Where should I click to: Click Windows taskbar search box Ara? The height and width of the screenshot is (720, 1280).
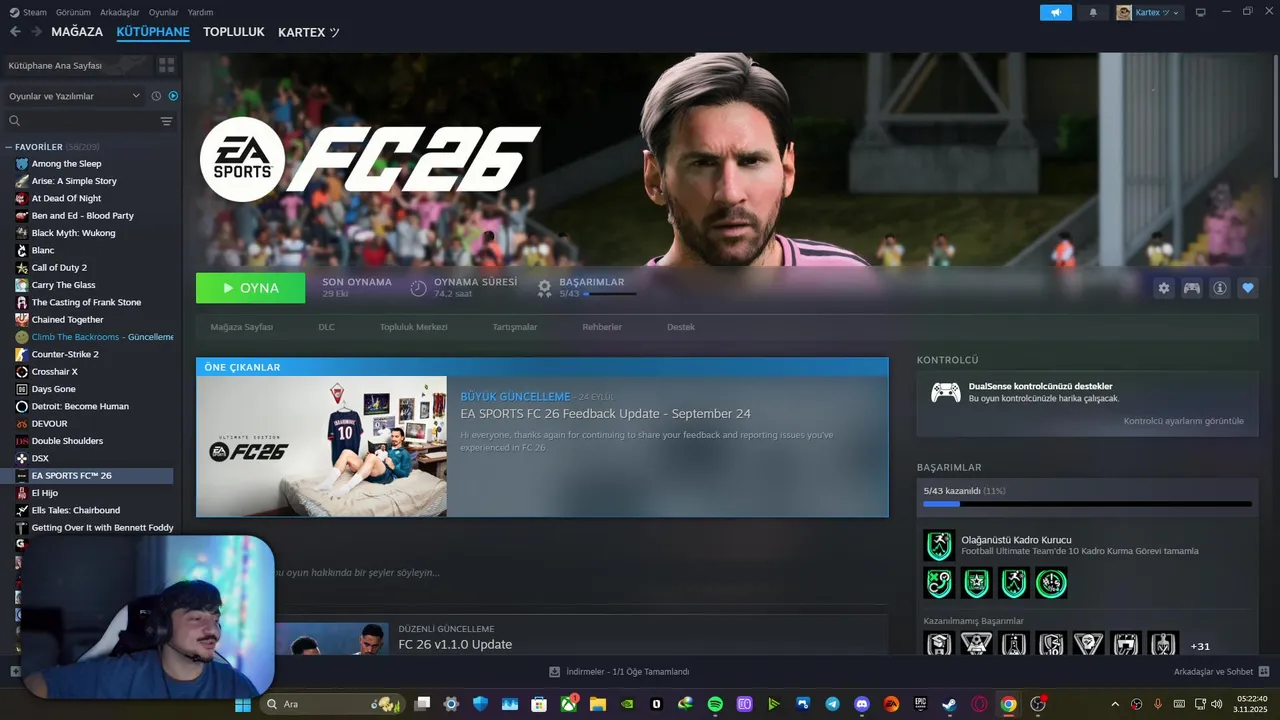pyautogui.click(x=331, y=704)
